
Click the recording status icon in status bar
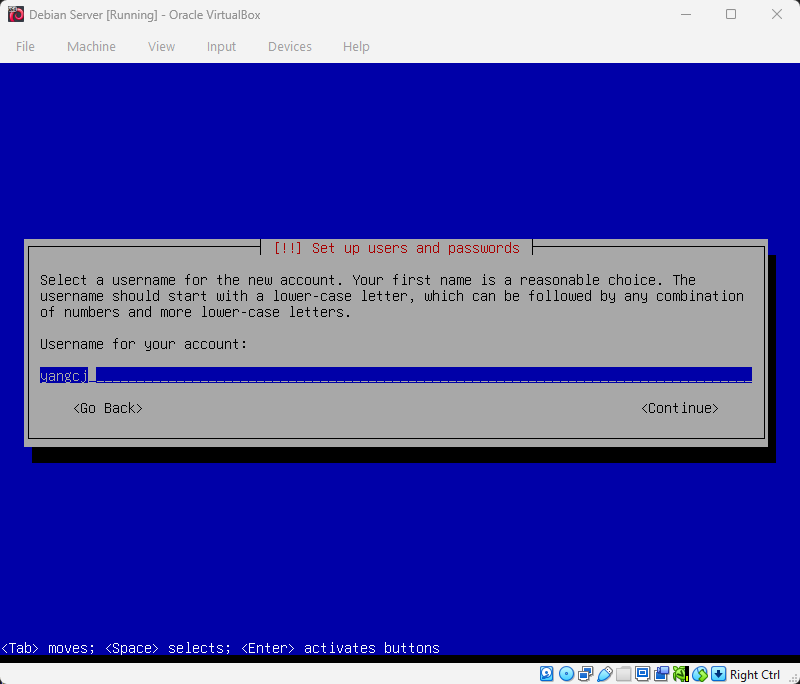[662, 673]
